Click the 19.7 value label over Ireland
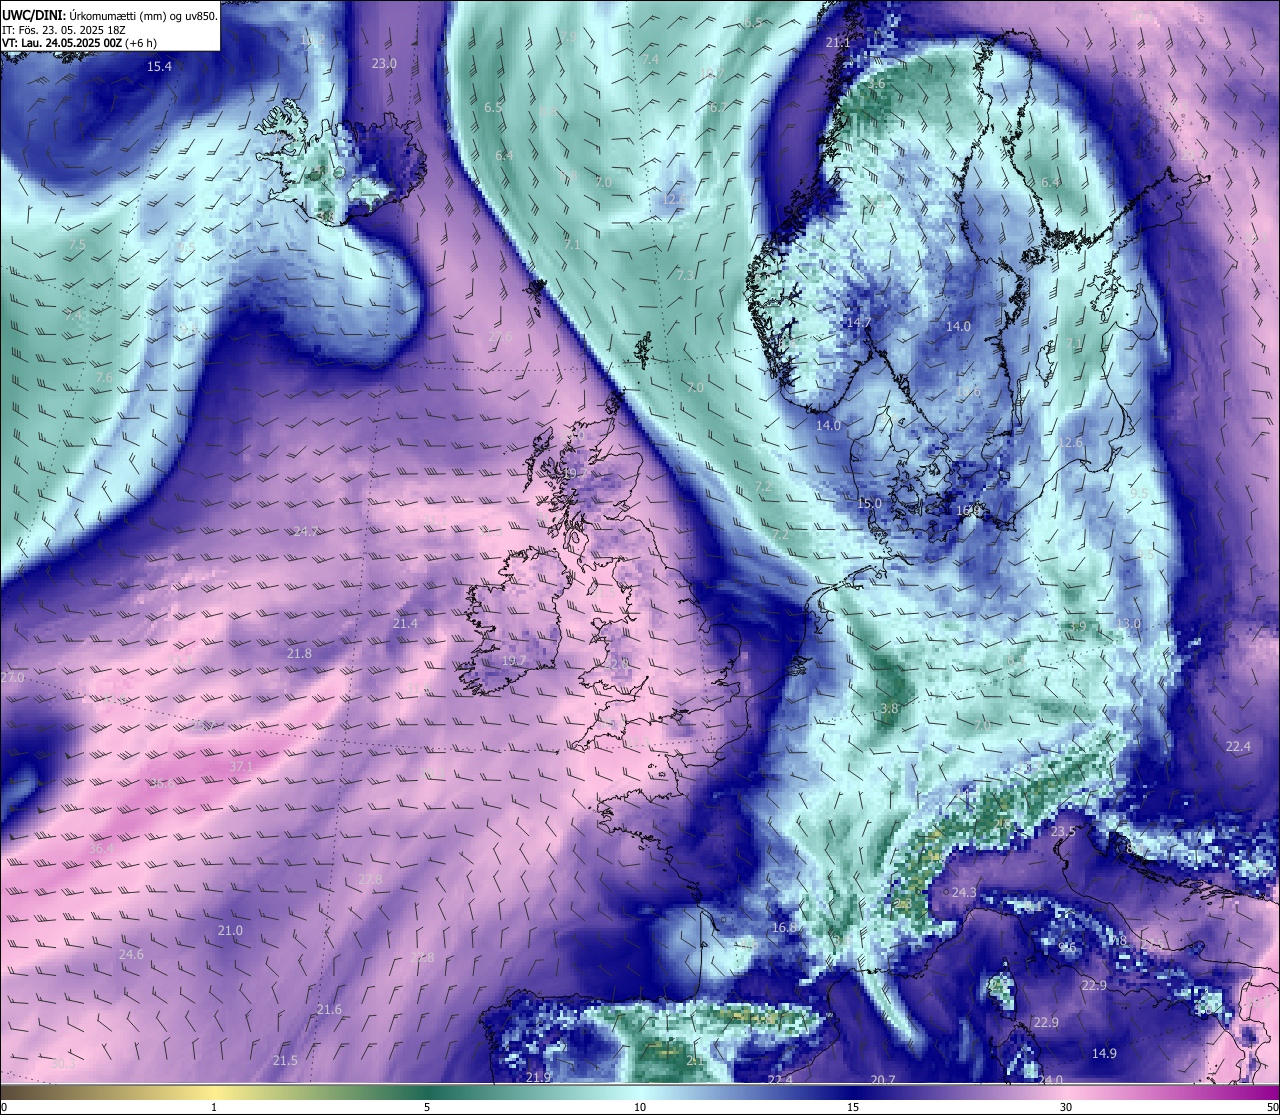This screenshot has height=1115, width=1280. (x=513, y=661)
